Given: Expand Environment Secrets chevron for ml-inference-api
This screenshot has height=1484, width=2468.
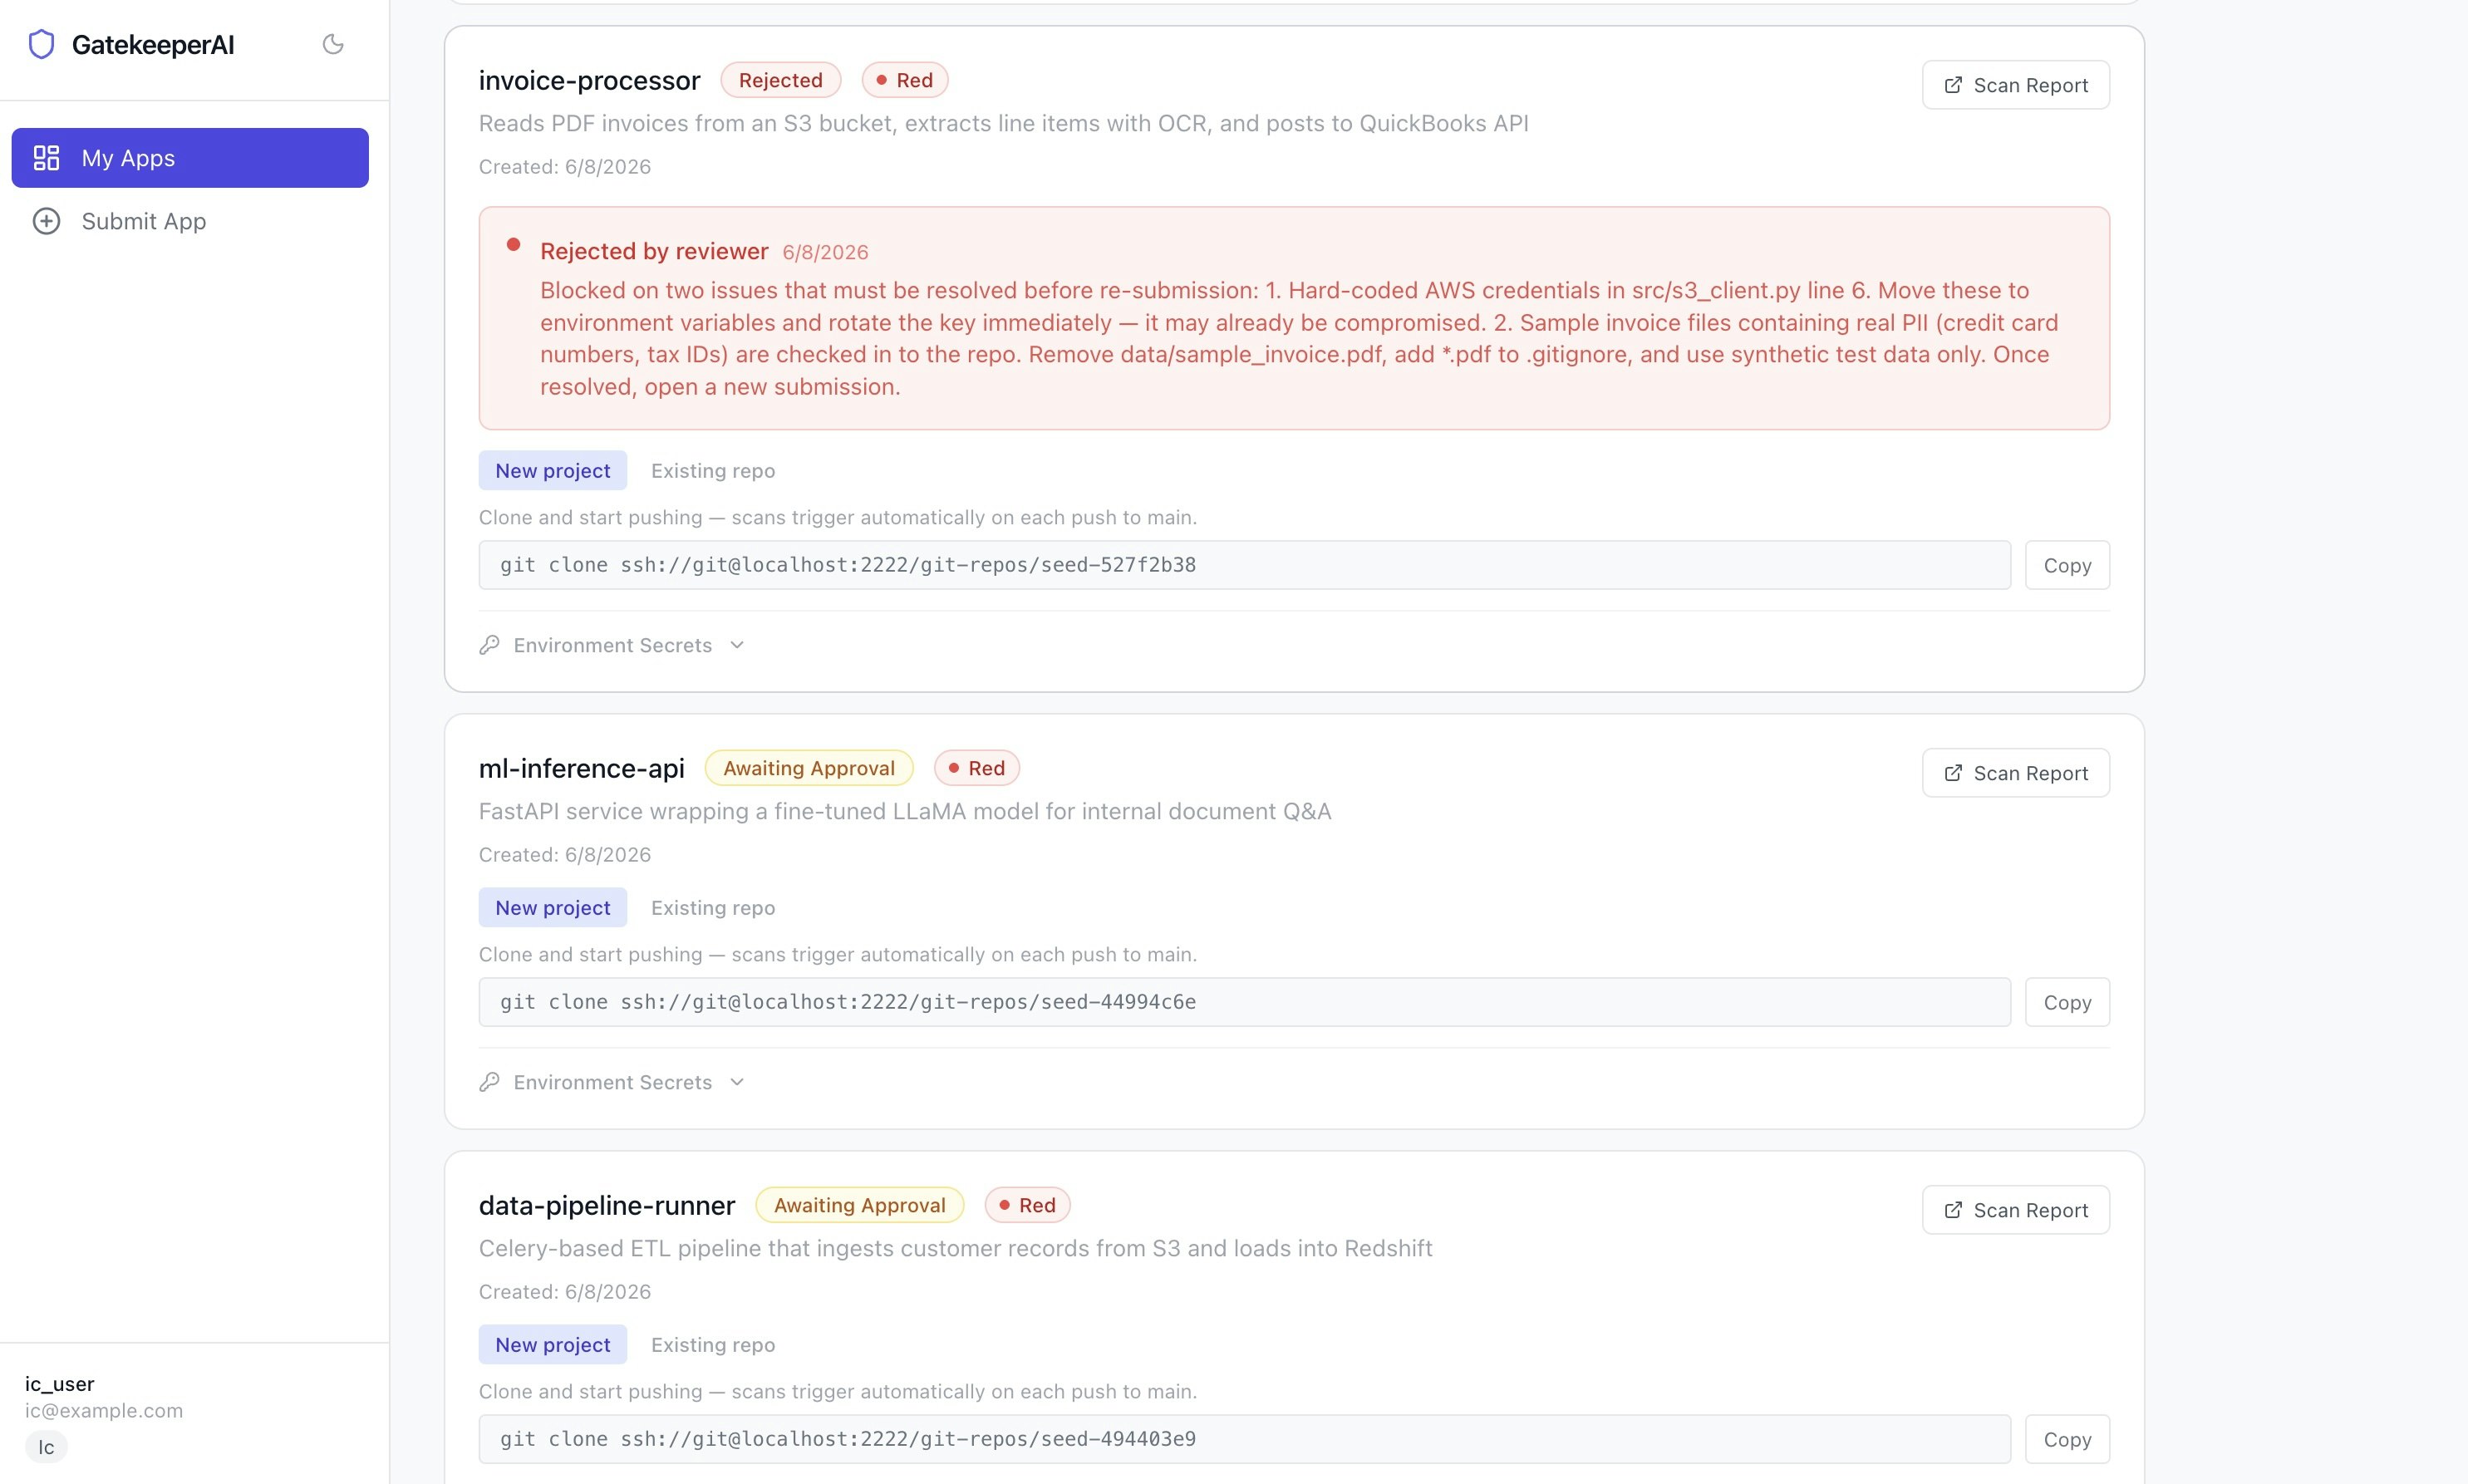Looking at the screenshot, I should (x=737, y=1082).
